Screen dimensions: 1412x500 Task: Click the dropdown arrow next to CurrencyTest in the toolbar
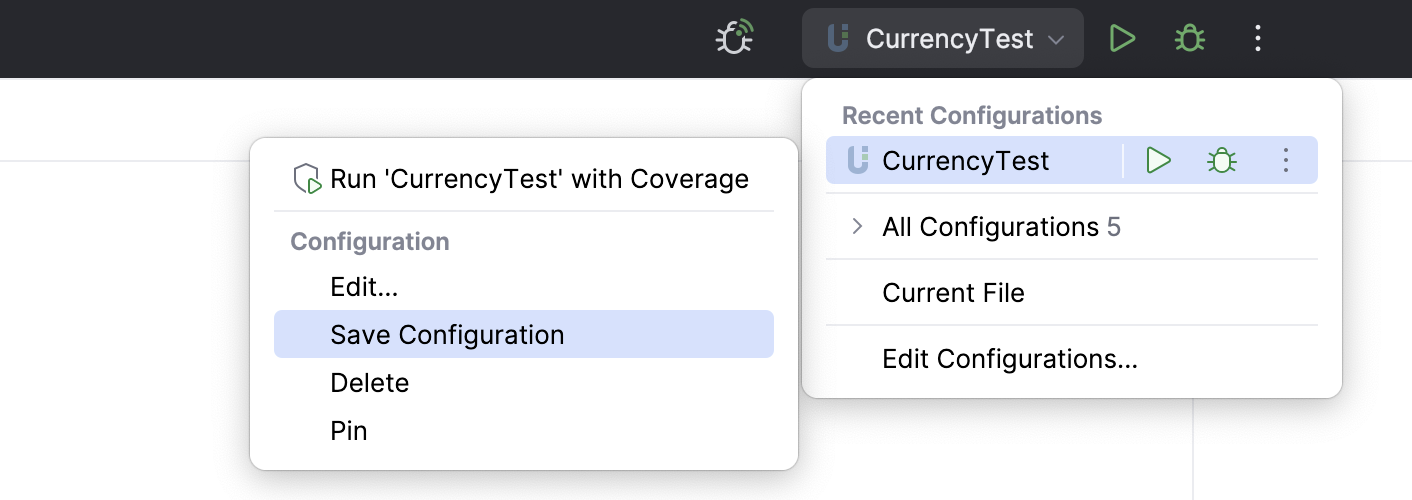point(1056,40)
